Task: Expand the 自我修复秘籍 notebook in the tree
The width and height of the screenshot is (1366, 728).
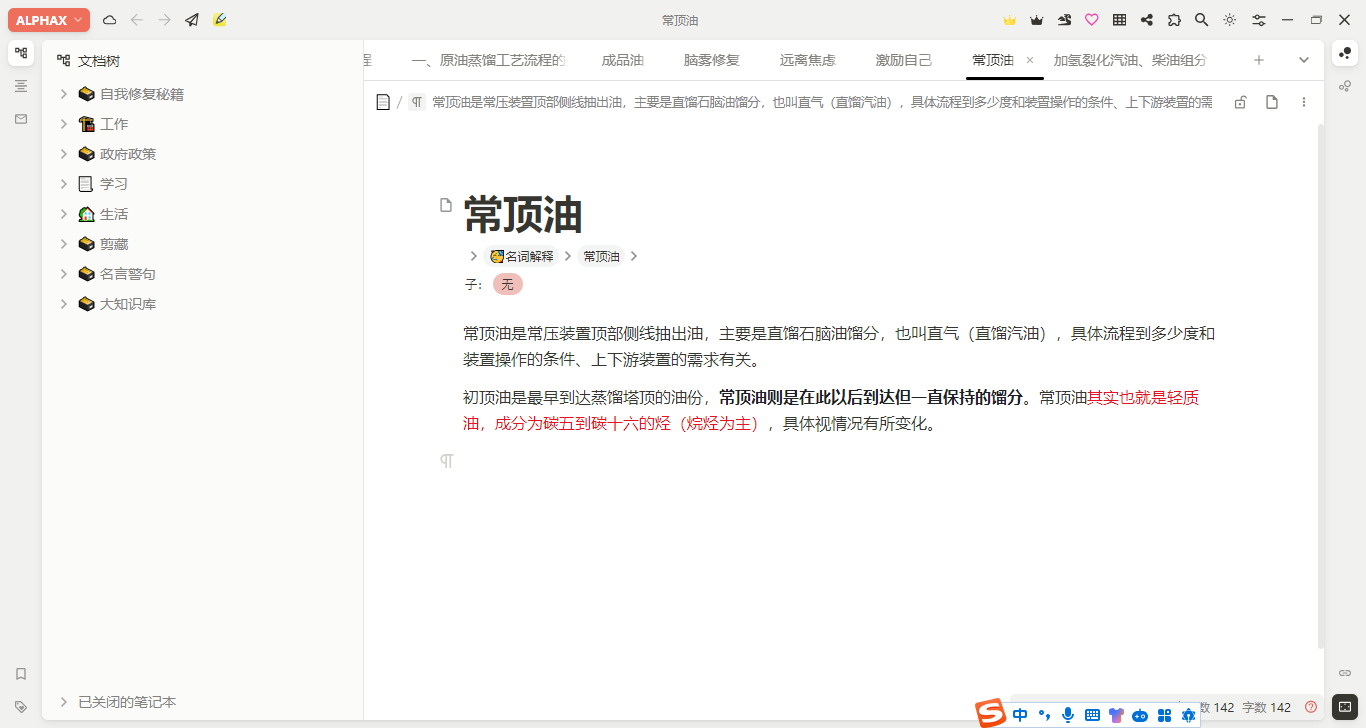Action: 63,94
